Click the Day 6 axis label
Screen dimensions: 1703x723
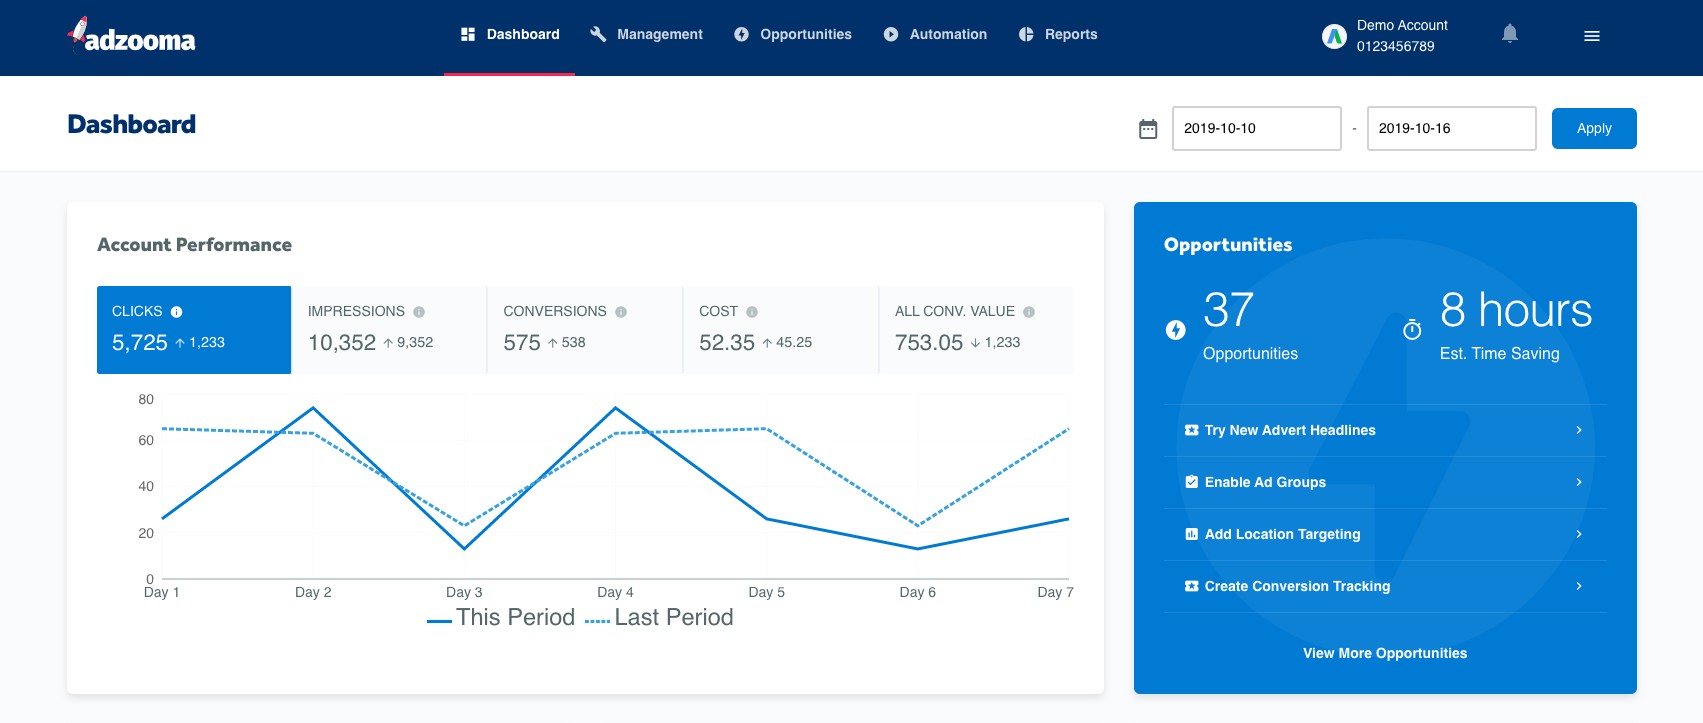coord(918,592)
